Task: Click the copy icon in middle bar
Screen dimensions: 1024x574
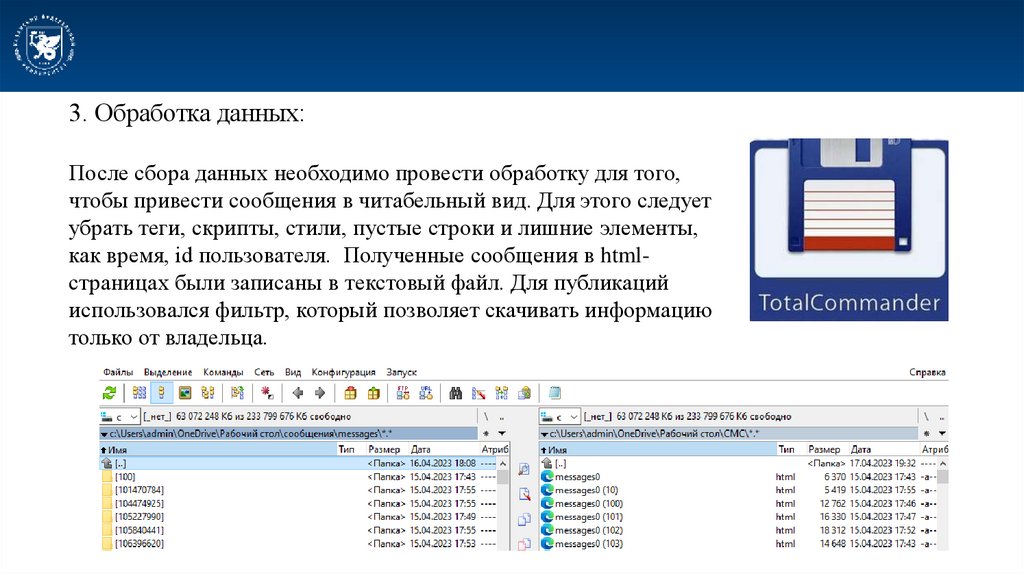Action: click(x=524, y=520)
